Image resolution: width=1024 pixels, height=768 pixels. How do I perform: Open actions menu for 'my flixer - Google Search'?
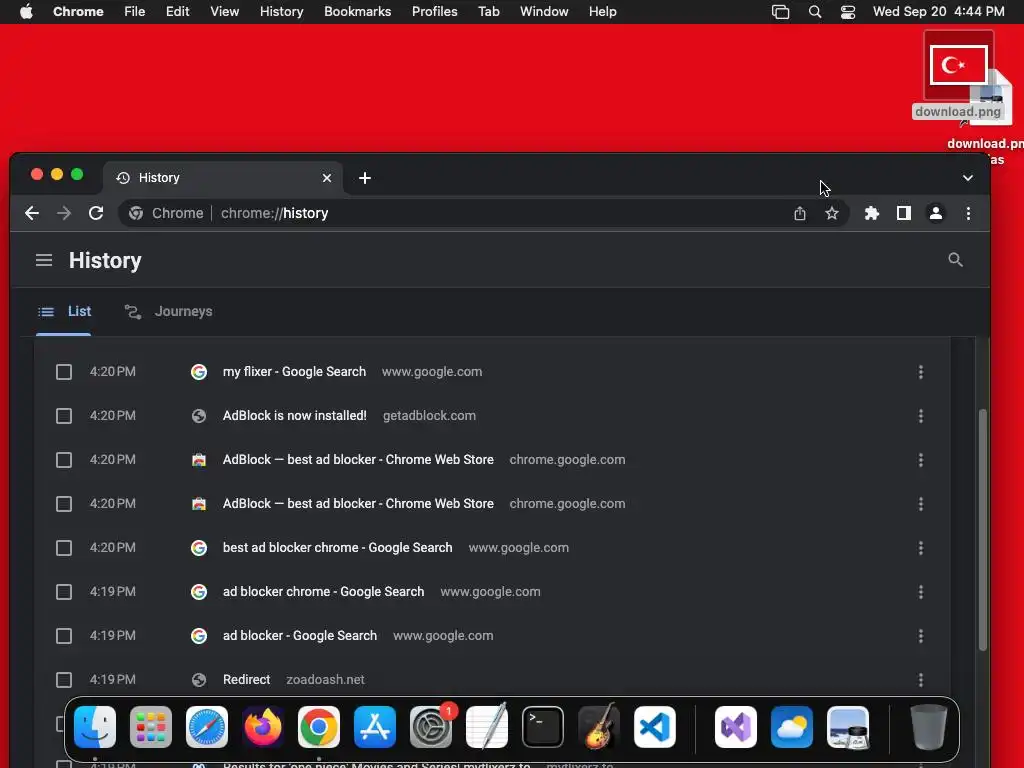[x=921, y=372]
